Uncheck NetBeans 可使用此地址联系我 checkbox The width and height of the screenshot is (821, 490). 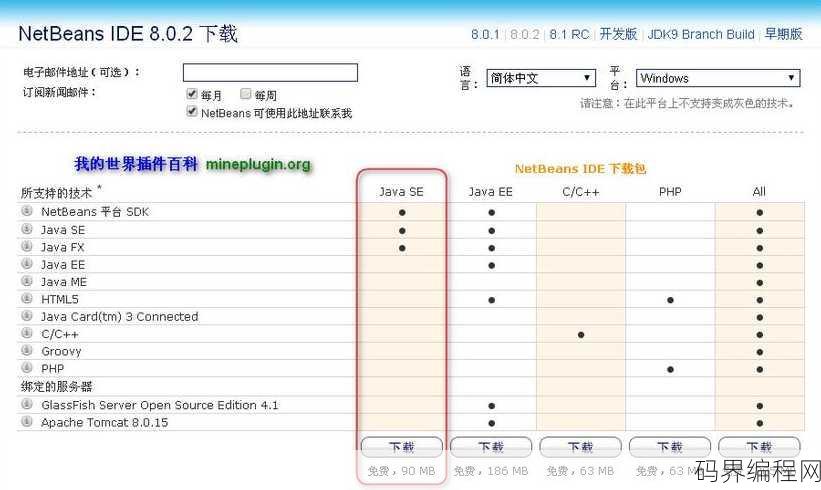coord(192,111)
